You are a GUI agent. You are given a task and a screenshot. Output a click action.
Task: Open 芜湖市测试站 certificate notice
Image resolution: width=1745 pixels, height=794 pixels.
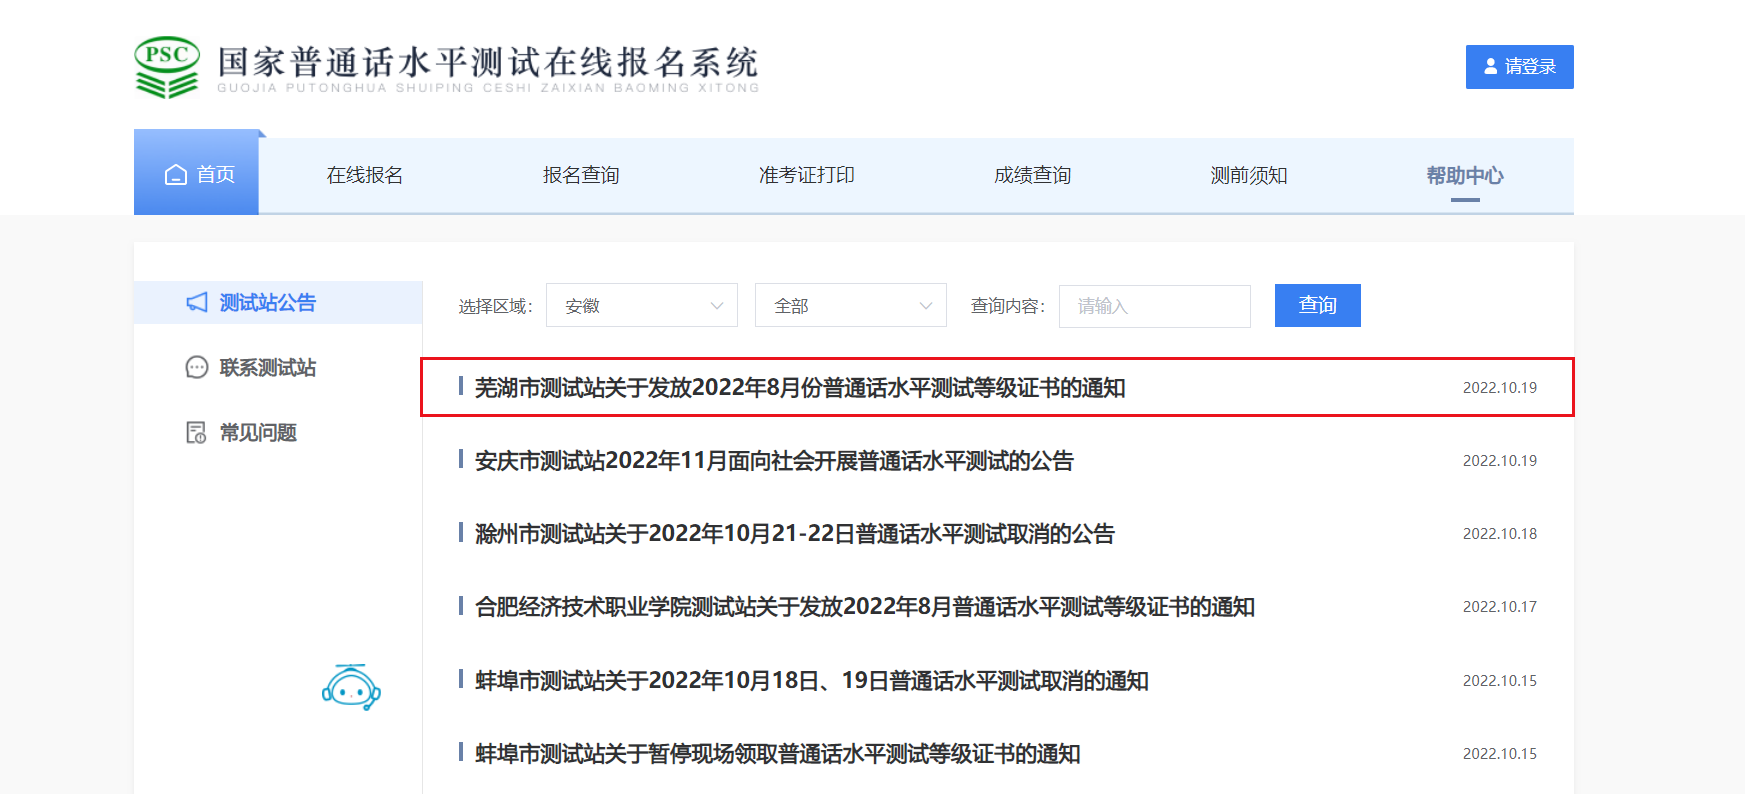(x=800, y=388)
